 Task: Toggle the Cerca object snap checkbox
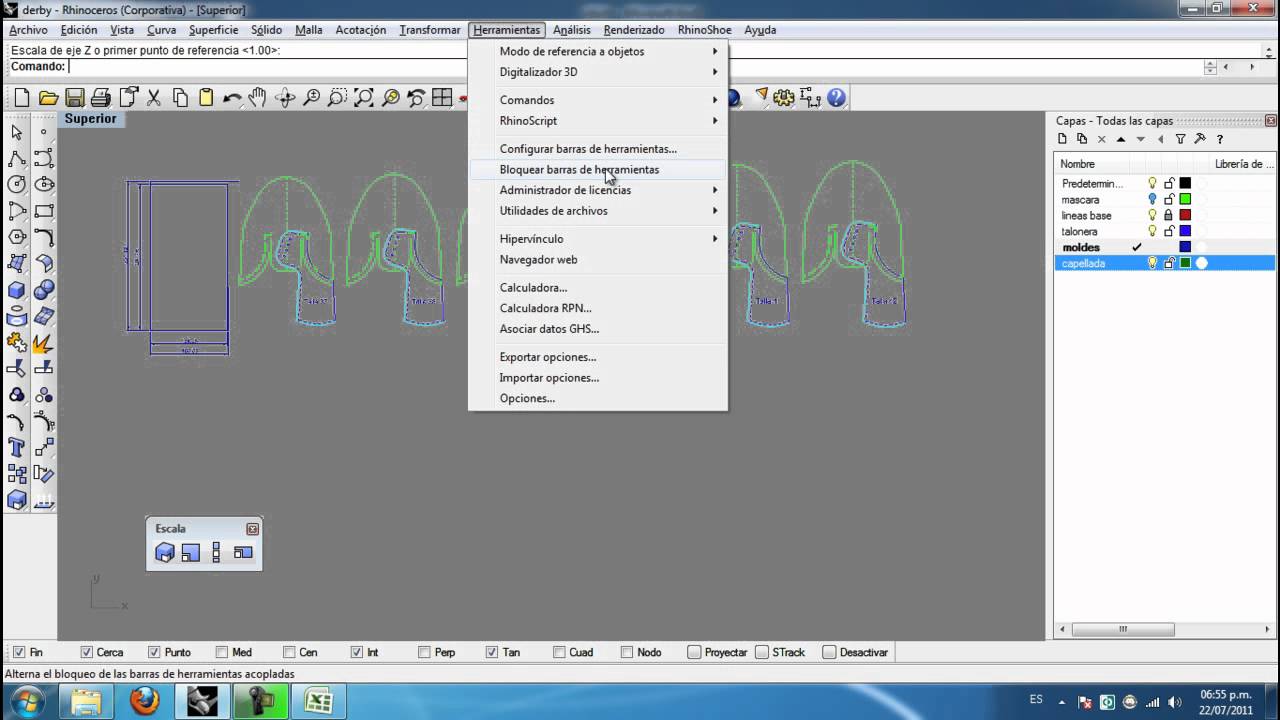click(86, 652)
